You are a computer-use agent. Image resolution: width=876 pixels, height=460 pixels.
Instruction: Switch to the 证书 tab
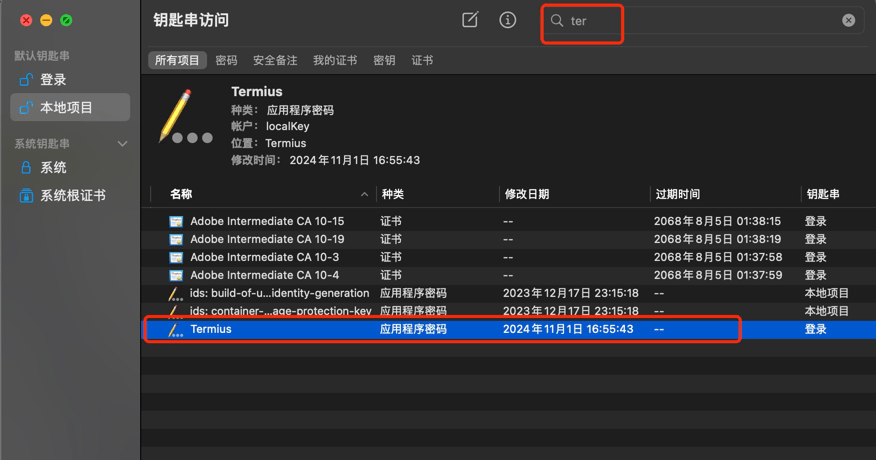[x=422, y=60]
